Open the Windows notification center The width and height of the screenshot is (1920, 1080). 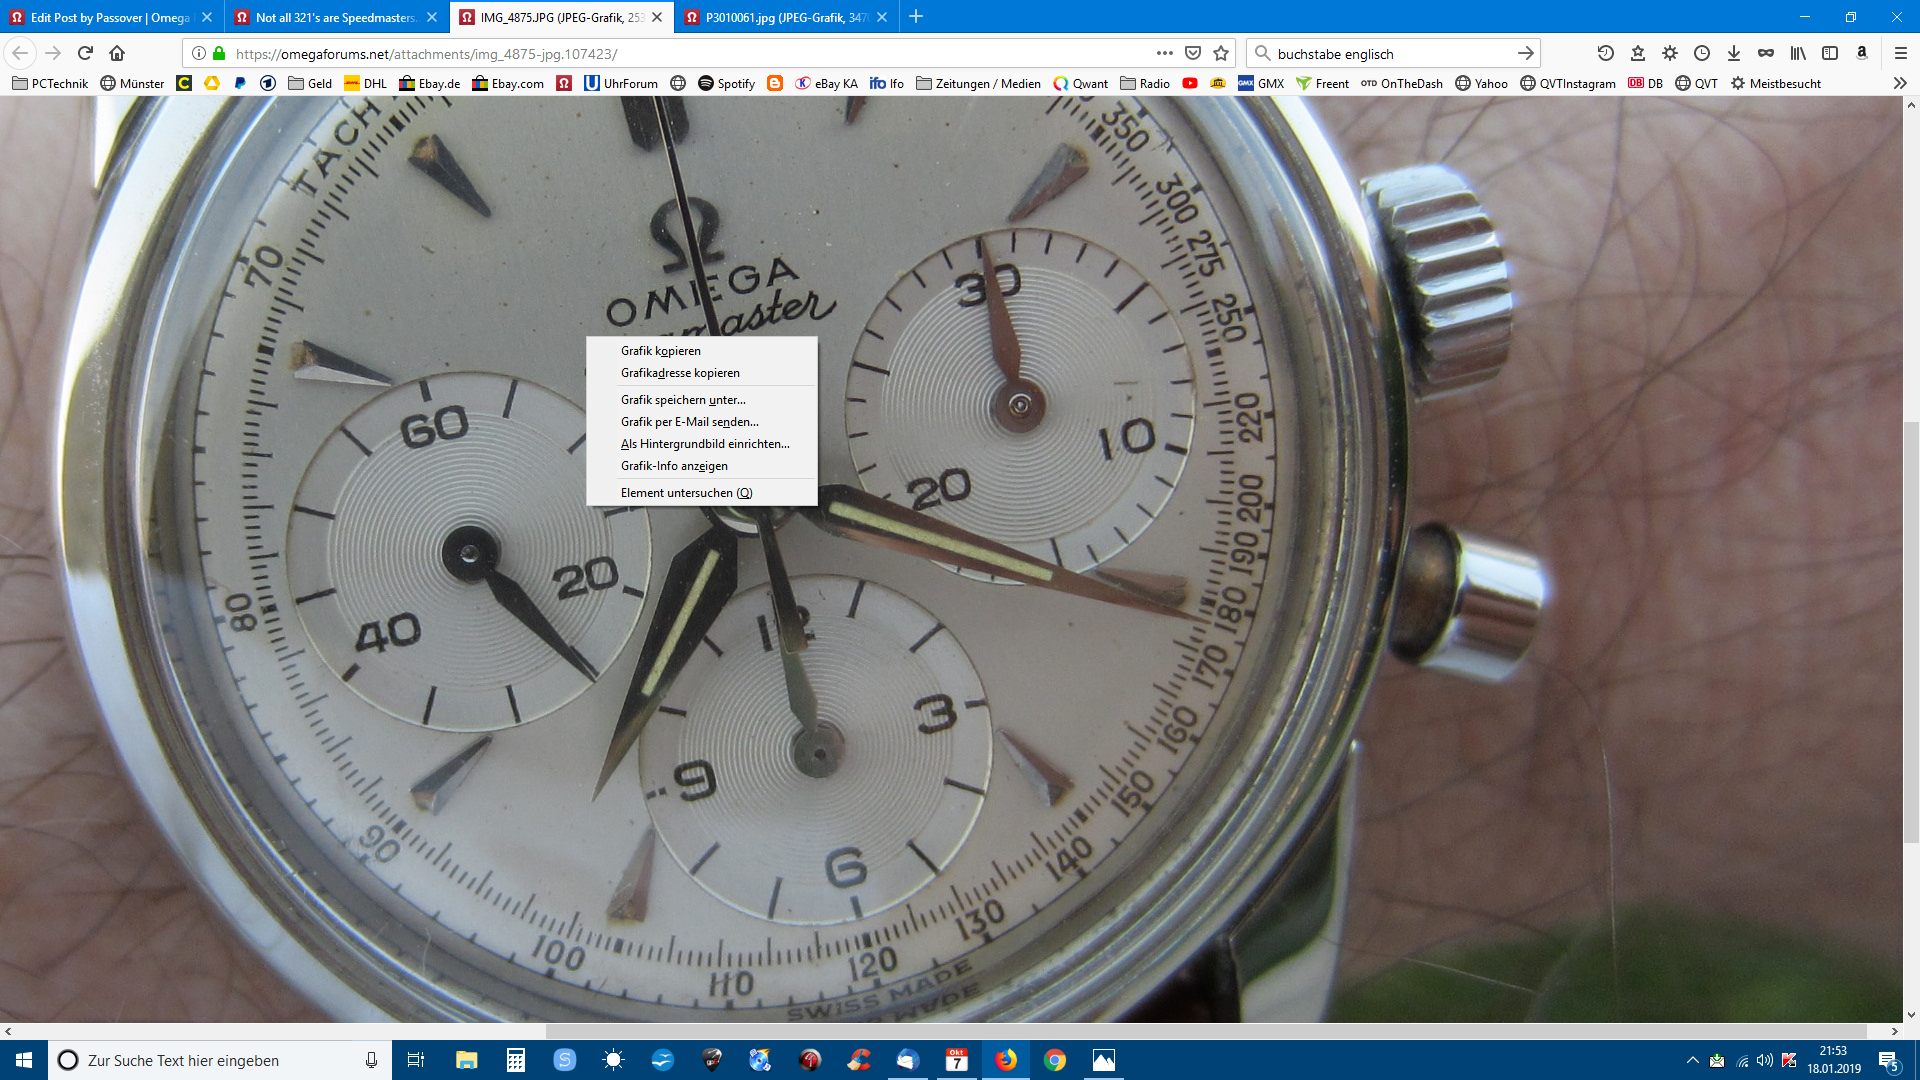(1888, 1060)
